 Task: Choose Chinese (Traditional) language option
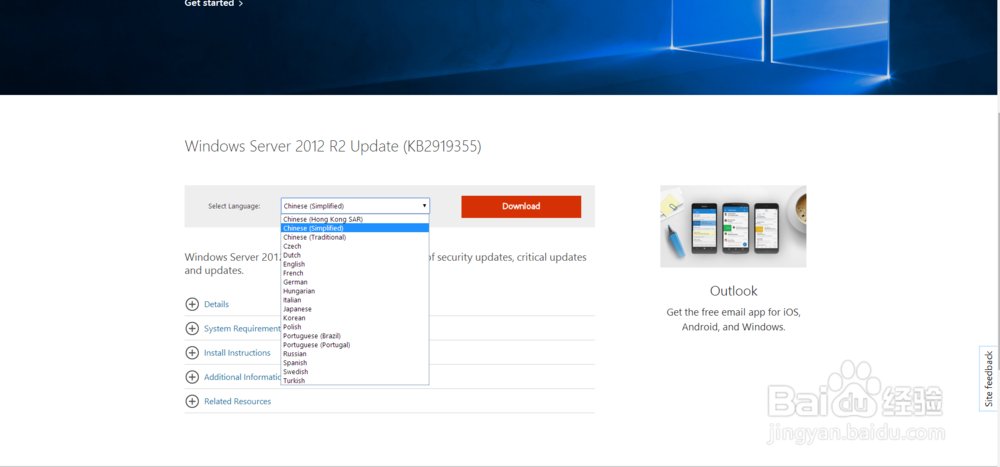point(355,237)
